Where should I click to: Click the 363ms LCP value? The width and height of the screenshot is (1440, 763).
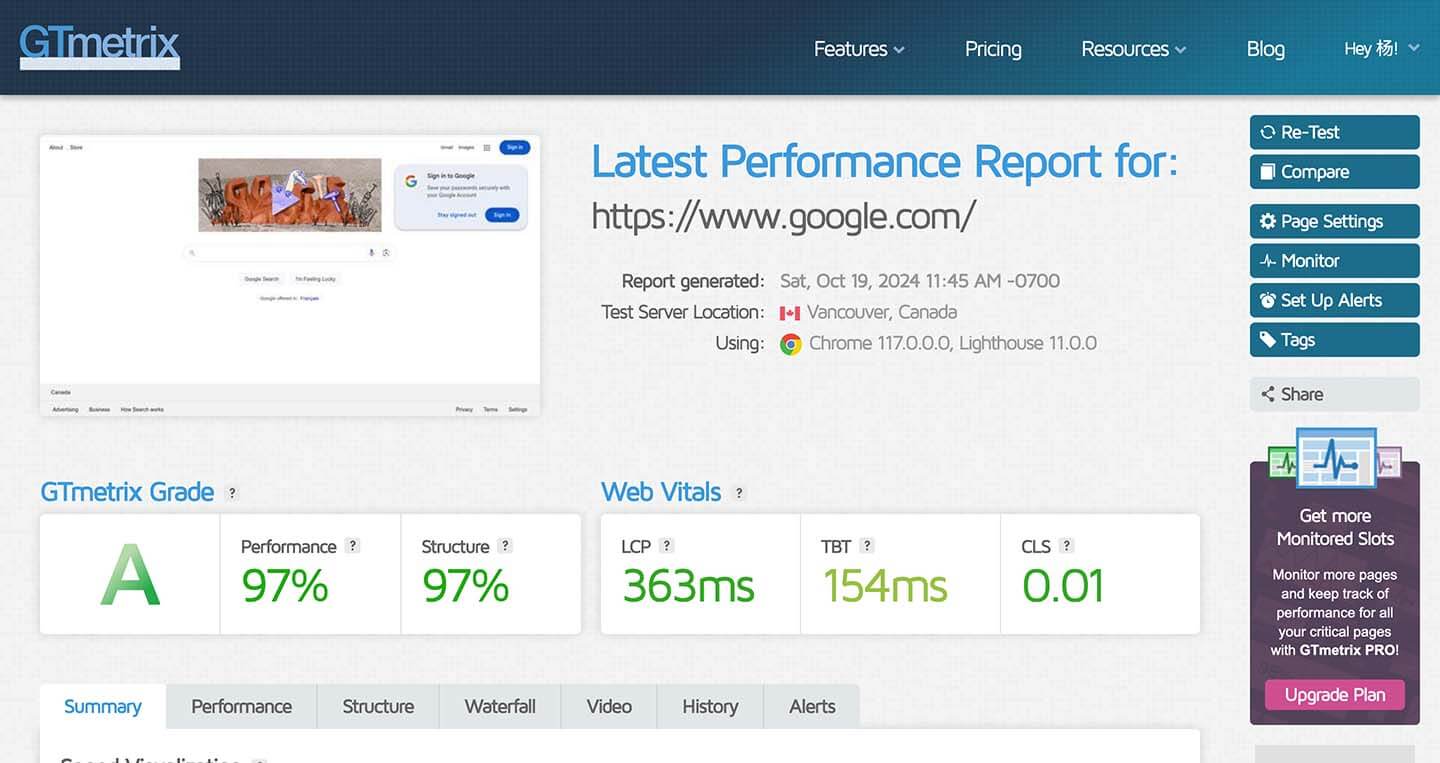689,586
